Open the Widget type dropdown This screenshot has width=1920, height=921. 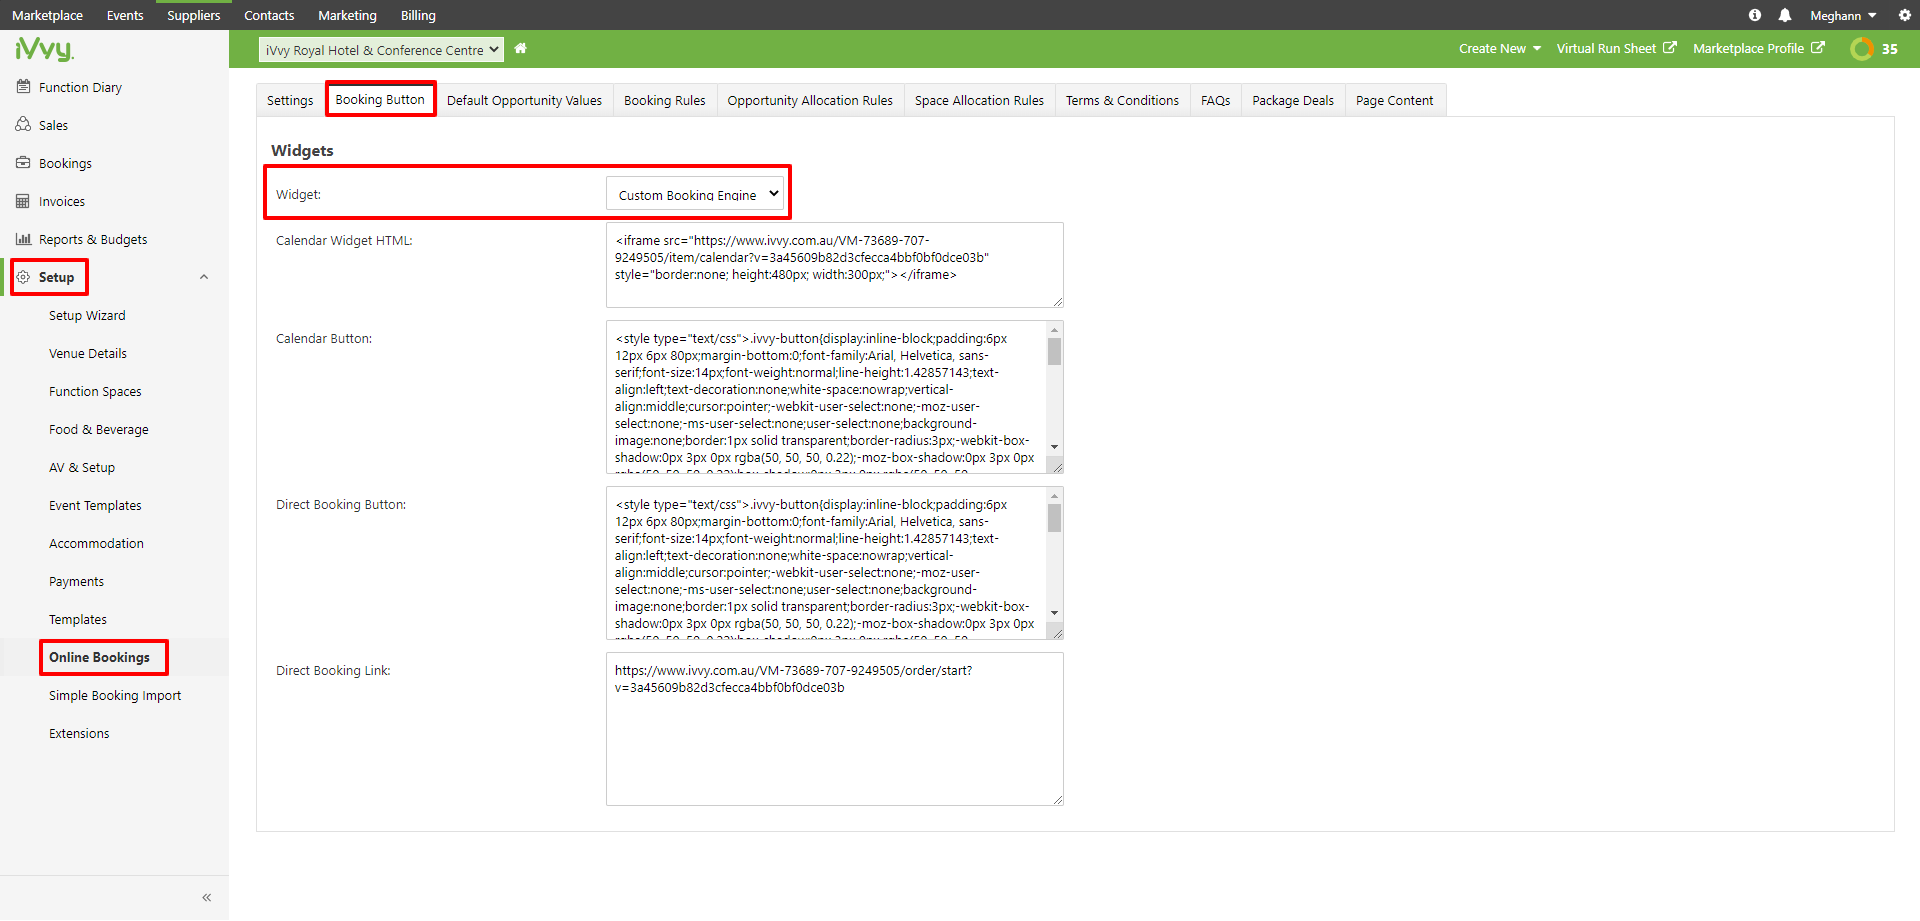[x=695, y=194]
